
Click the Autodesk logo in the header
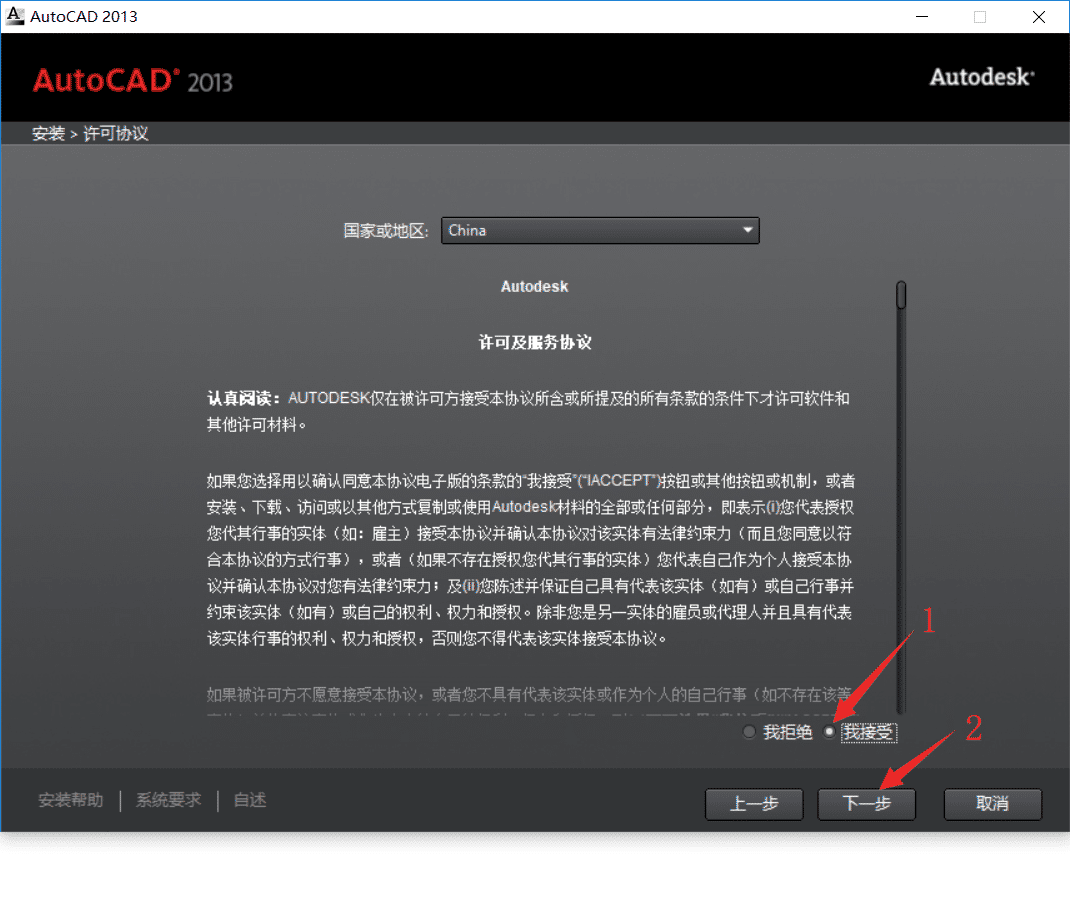[981, 77]
